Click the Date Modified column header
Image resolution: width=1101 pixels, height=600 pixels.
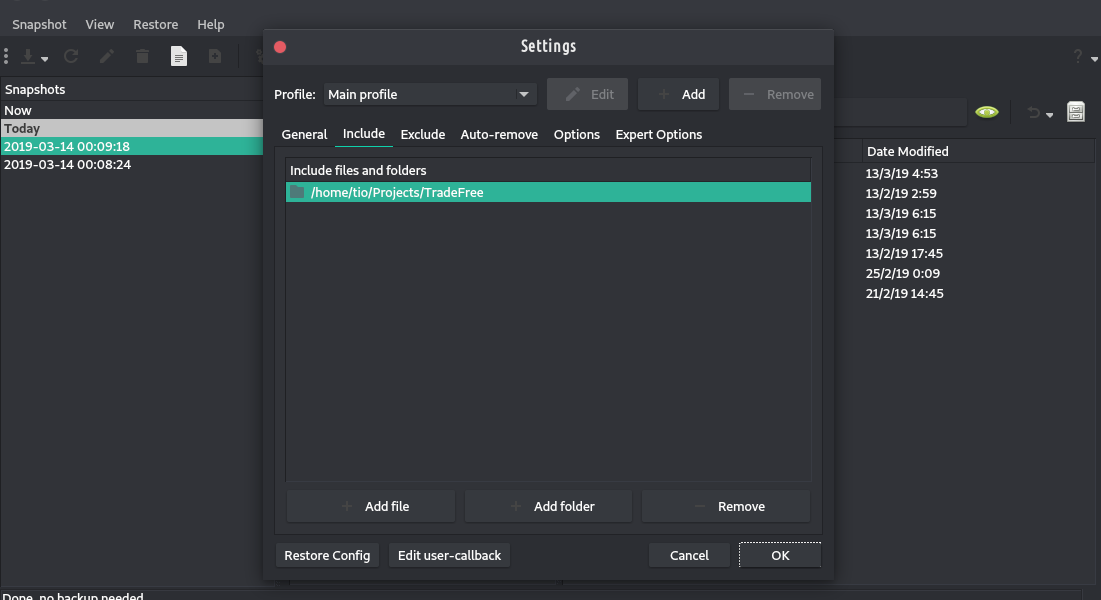click(x=907, y=151)
